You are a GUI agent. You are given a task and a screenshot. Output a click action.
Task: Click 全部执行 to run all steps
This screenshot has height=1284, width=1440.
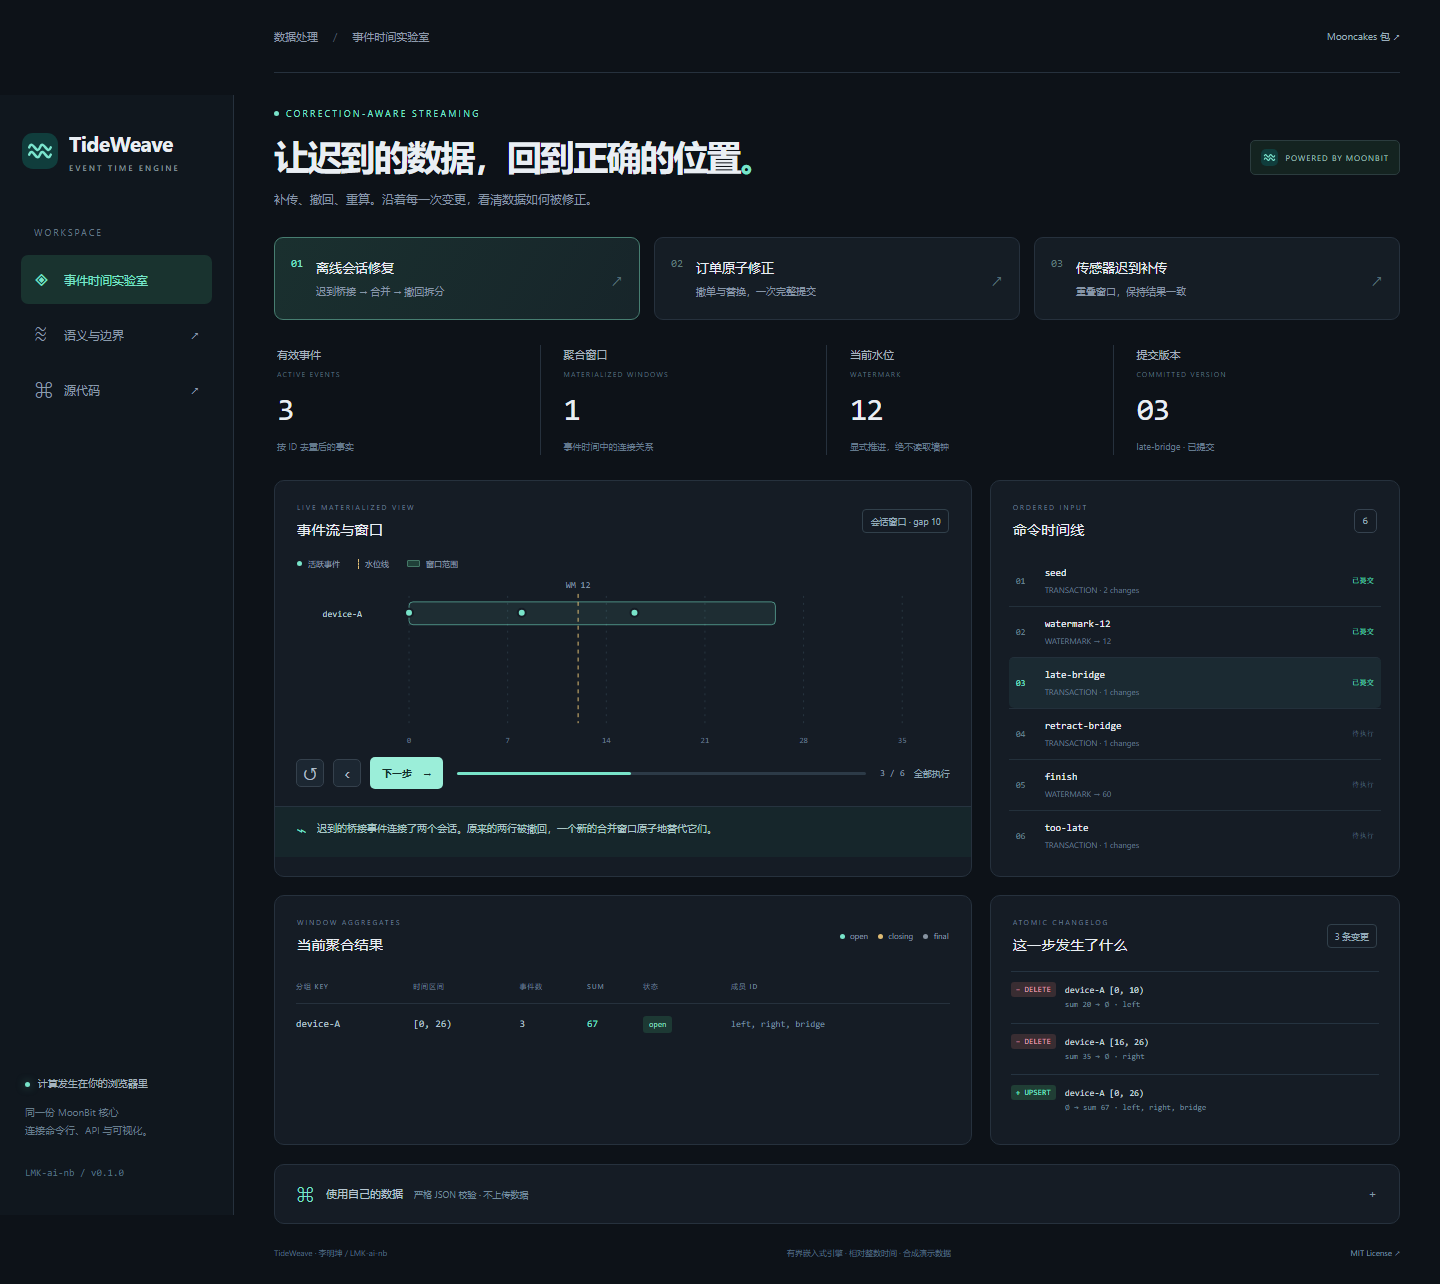coord(931,773)
